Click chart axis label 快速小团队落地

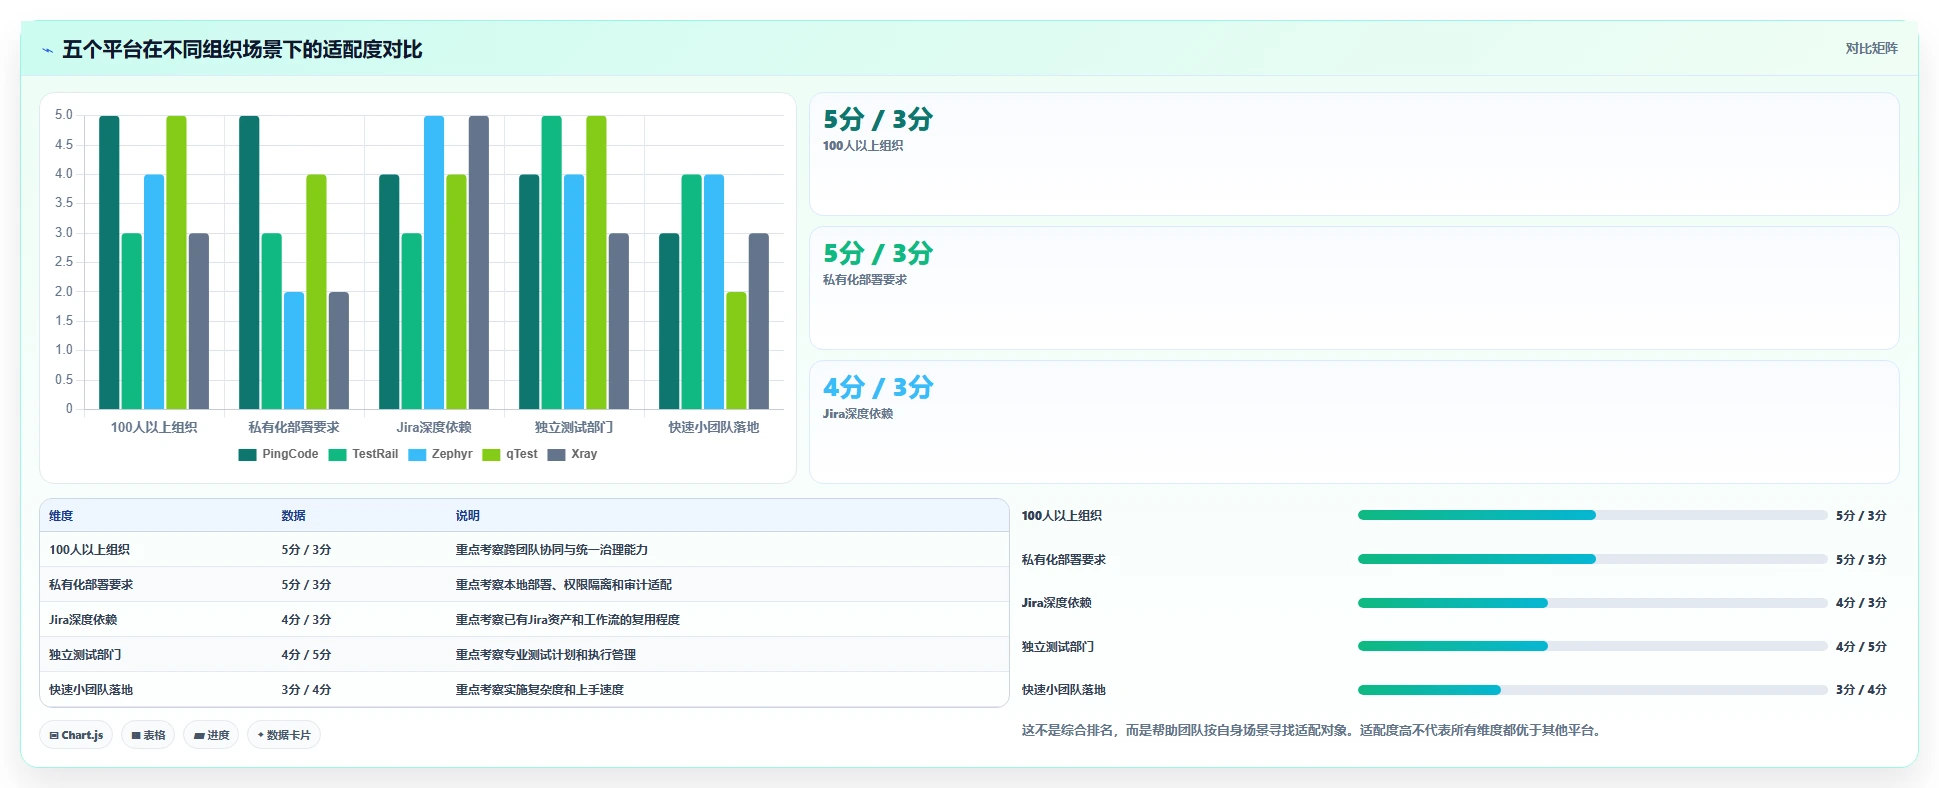point(714,427)
